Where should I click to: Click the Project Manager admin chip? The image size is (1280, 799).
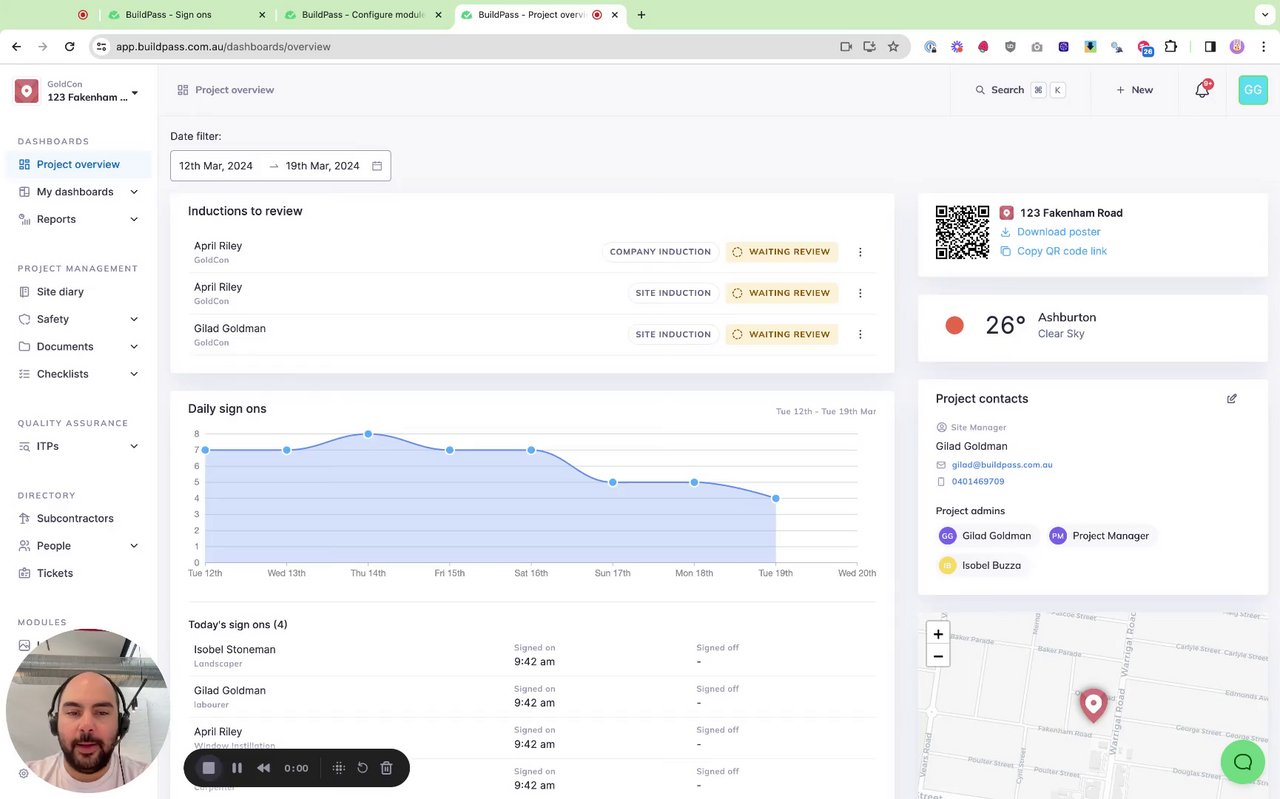coord(1100,536)
